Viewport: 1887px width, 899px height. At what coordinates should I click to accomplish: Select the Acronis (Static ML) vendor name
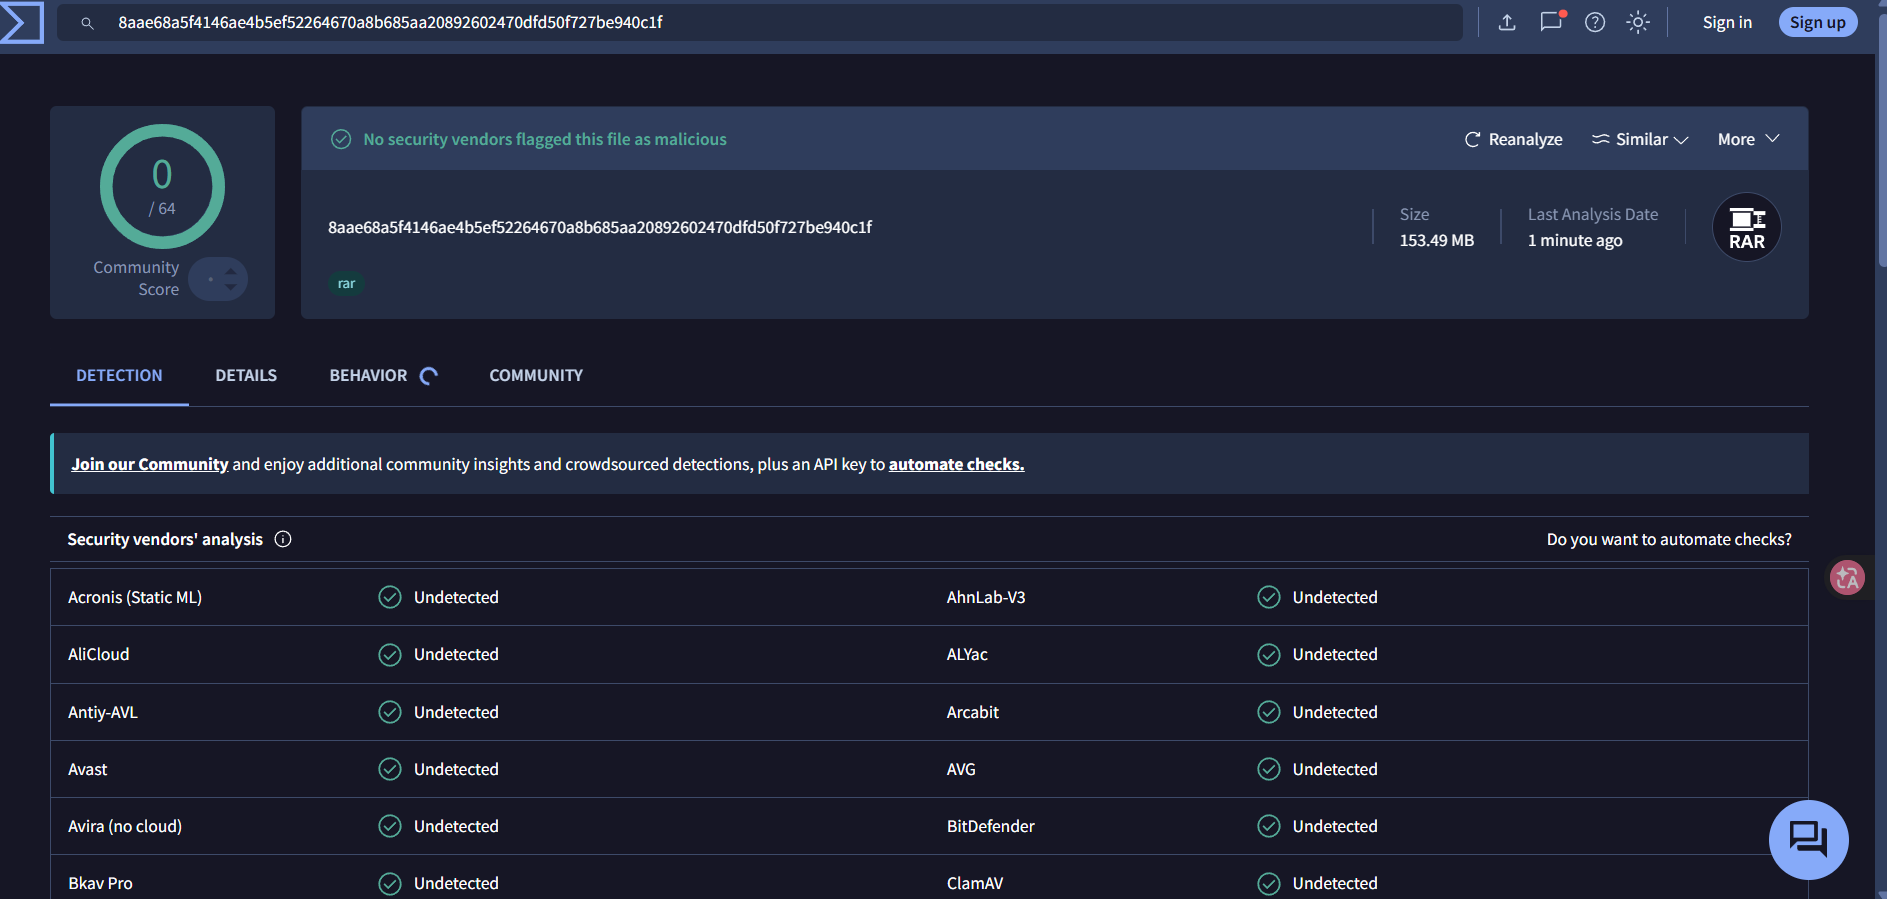(135, 597)
